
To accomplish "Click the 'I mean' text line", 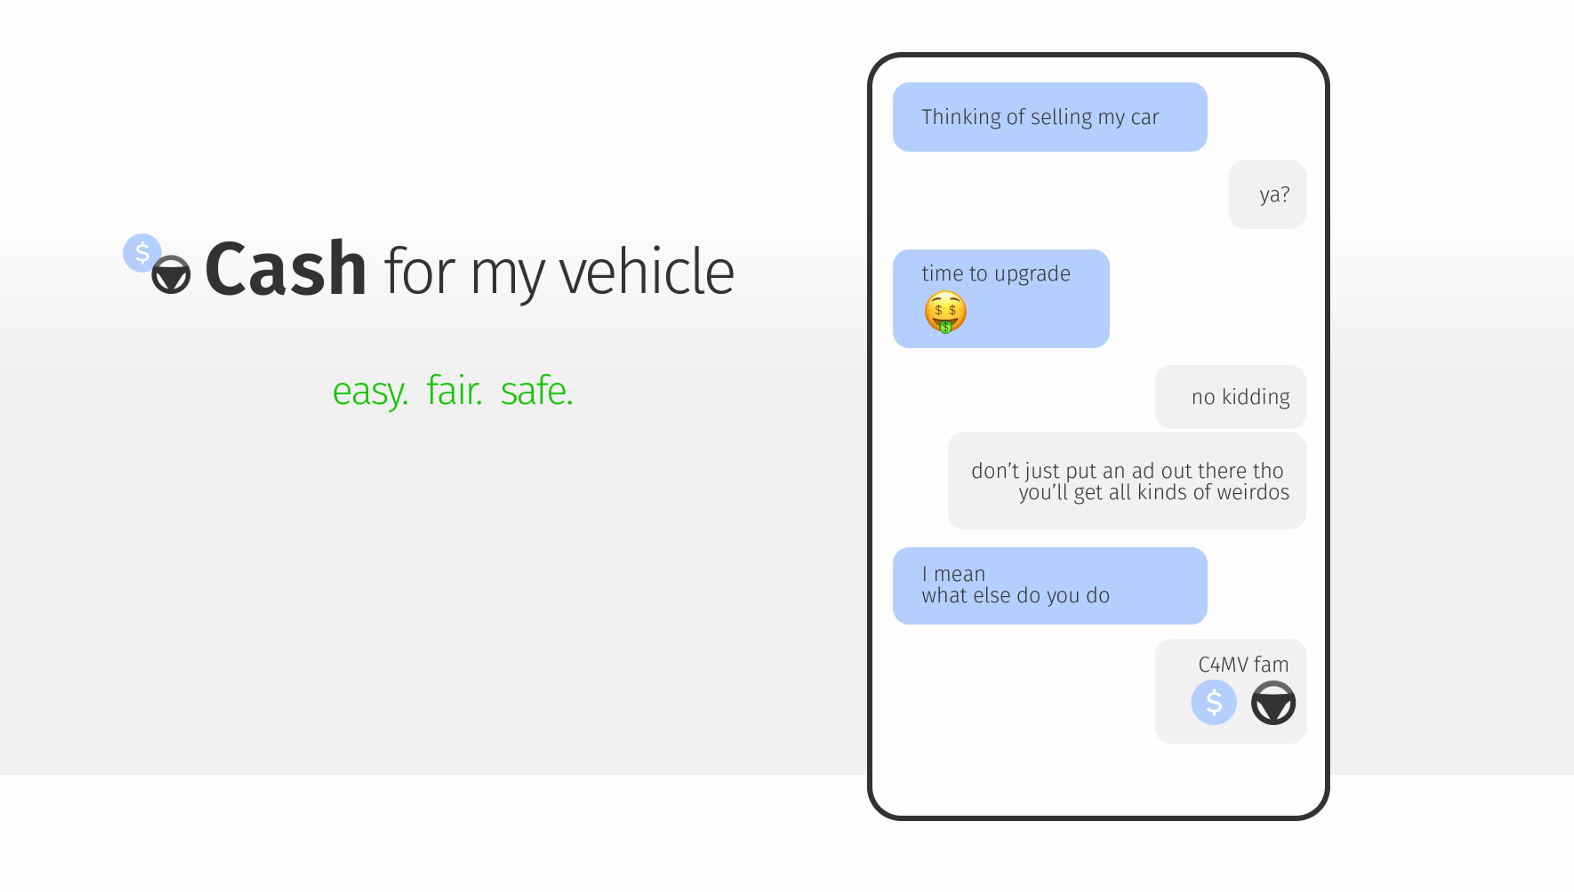I will [x=954, y=574].
